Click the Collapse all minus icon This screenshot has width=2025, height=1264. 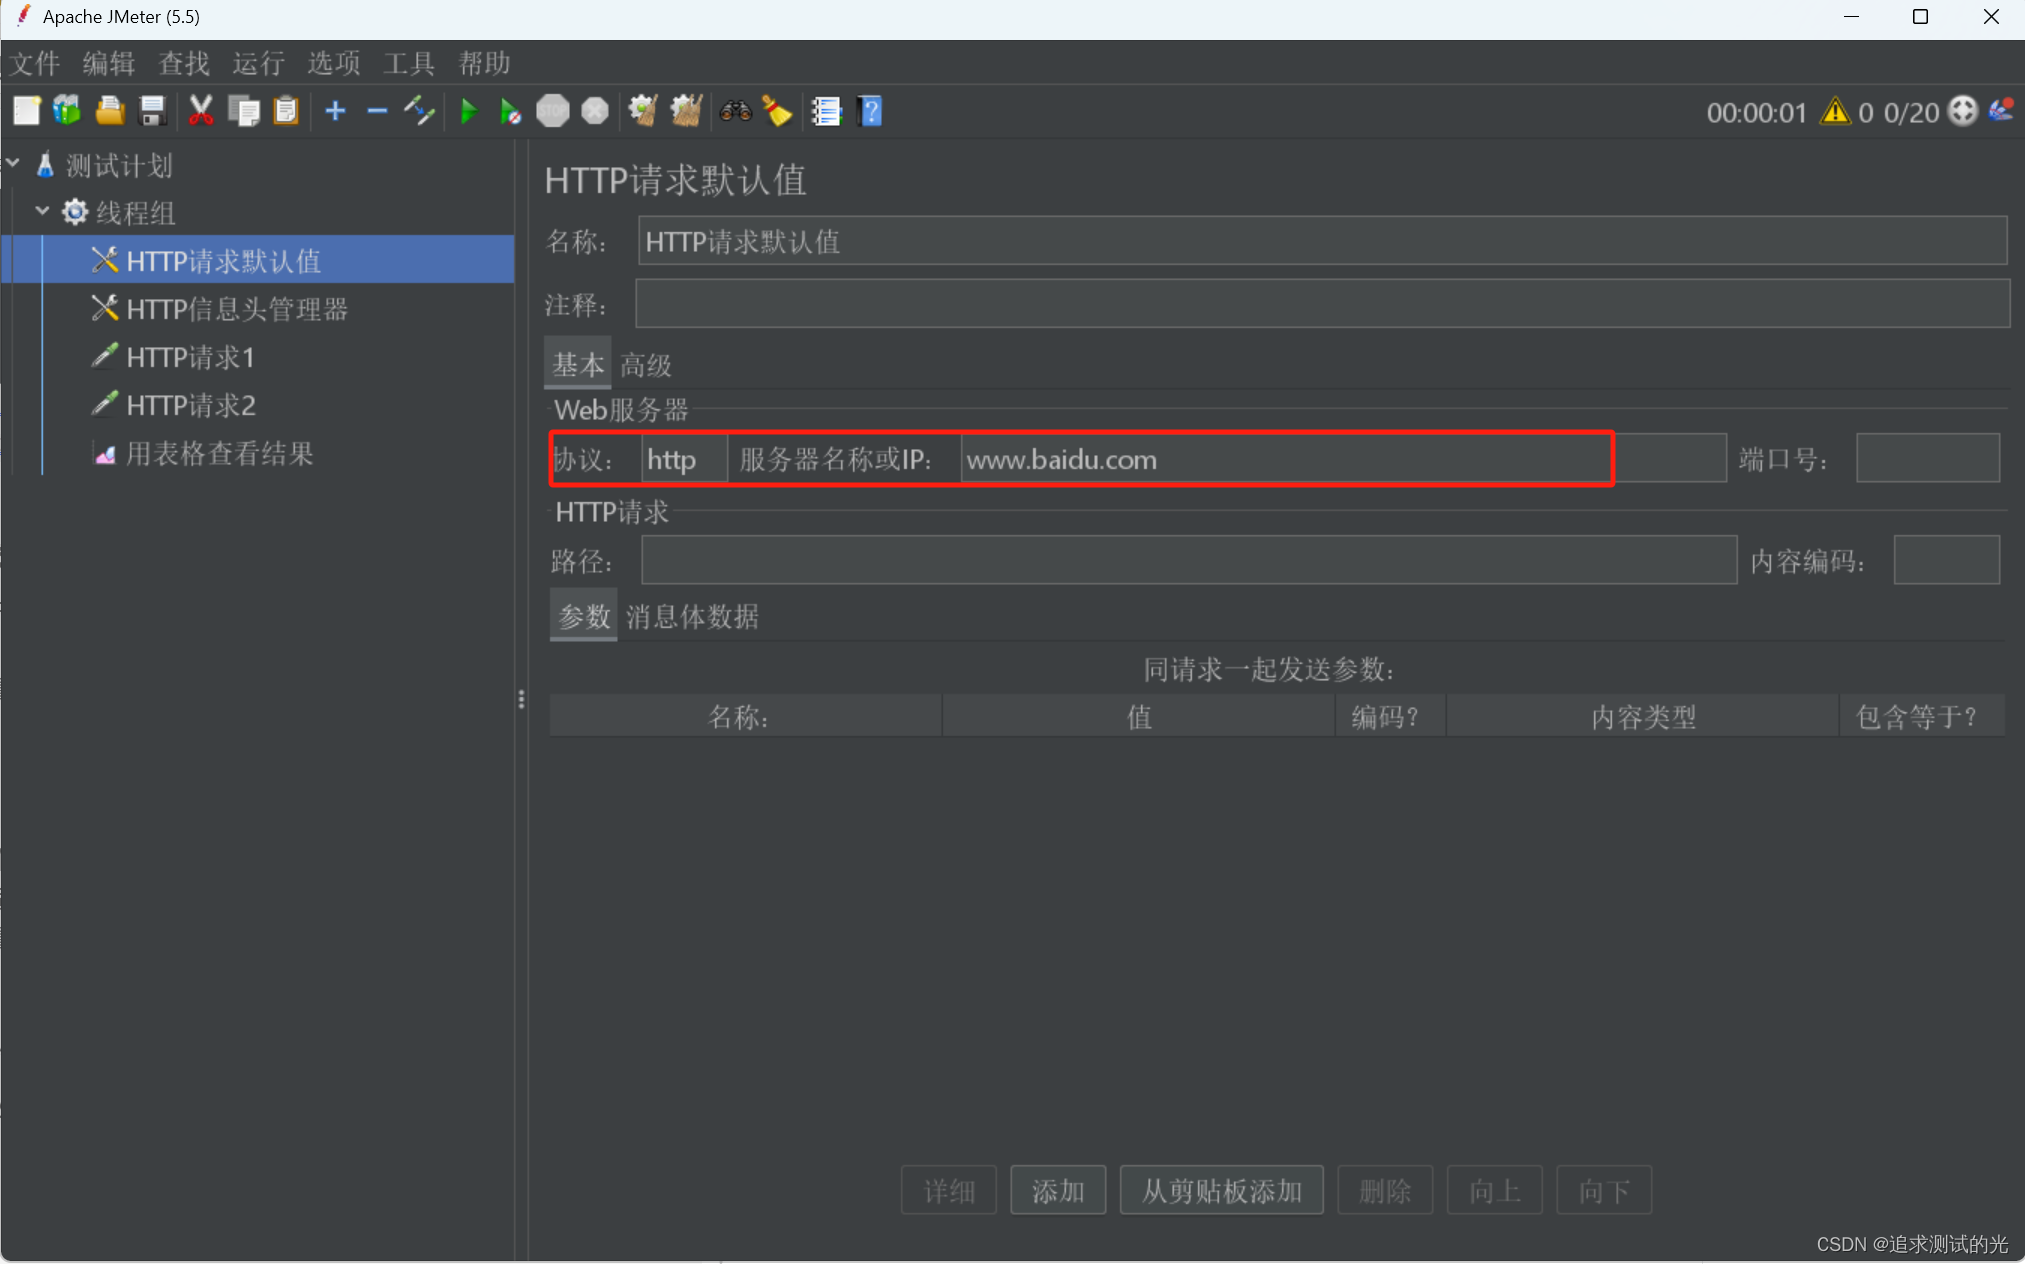click(x=377, y=111)
